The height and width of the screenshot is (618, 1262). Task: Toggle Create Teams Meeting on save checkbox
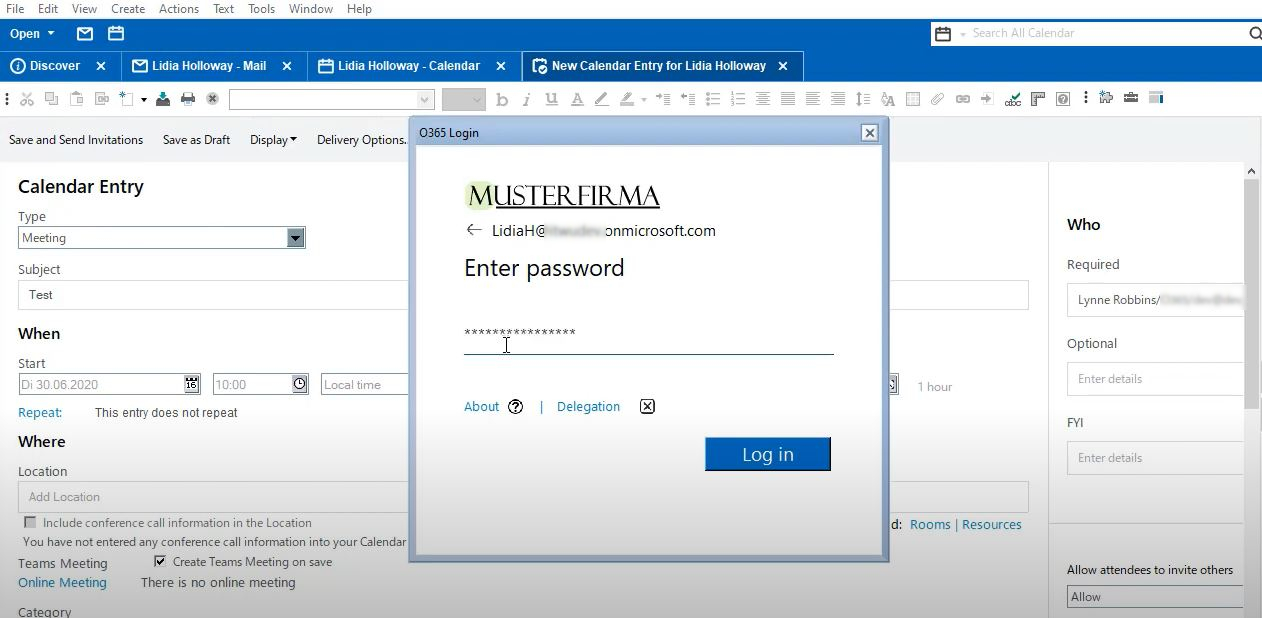pyautogui.click(x=160, y=562)
